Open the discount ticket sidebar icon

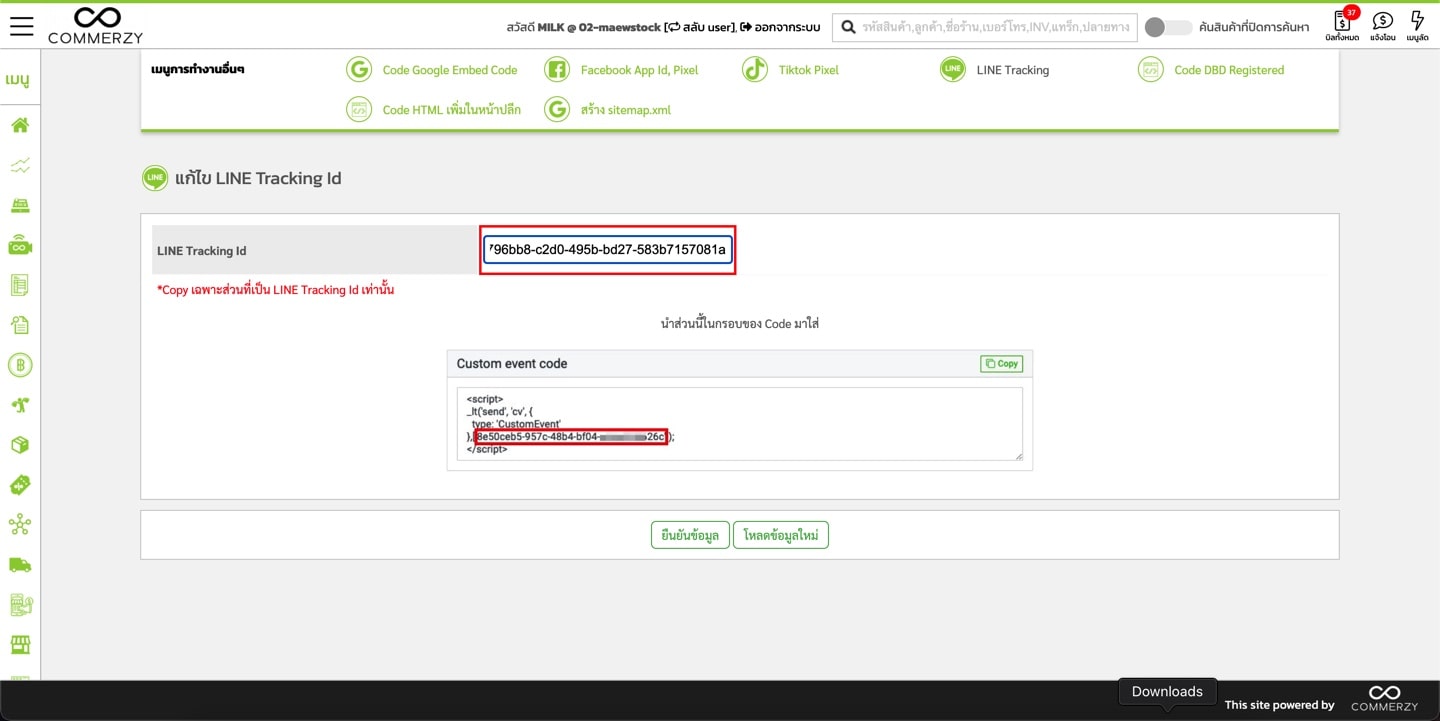pos(20,485)
